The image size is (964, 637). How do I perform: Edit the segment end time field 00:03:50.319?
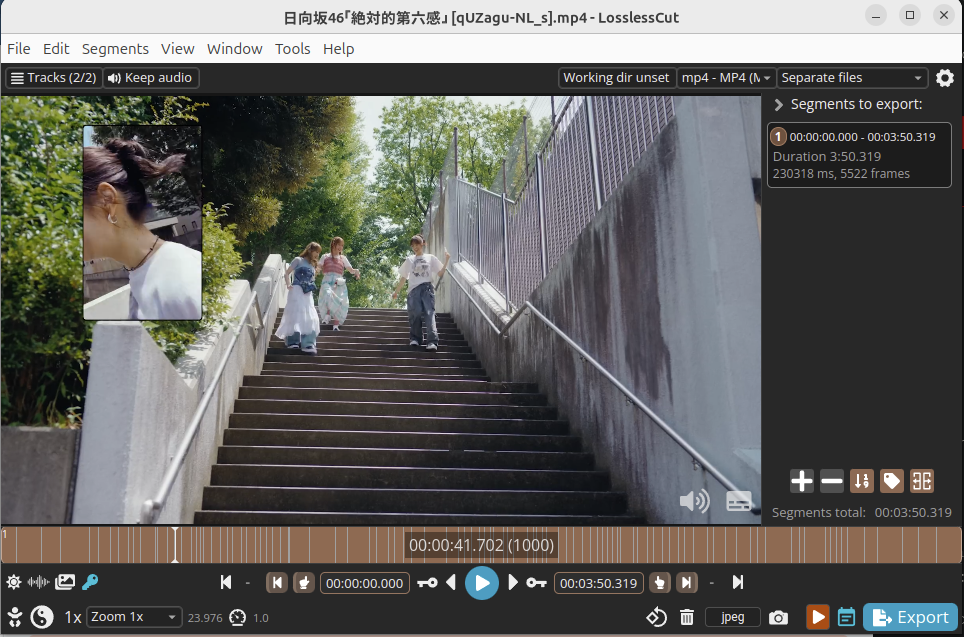pyautogui.click(x=598, y=583)
